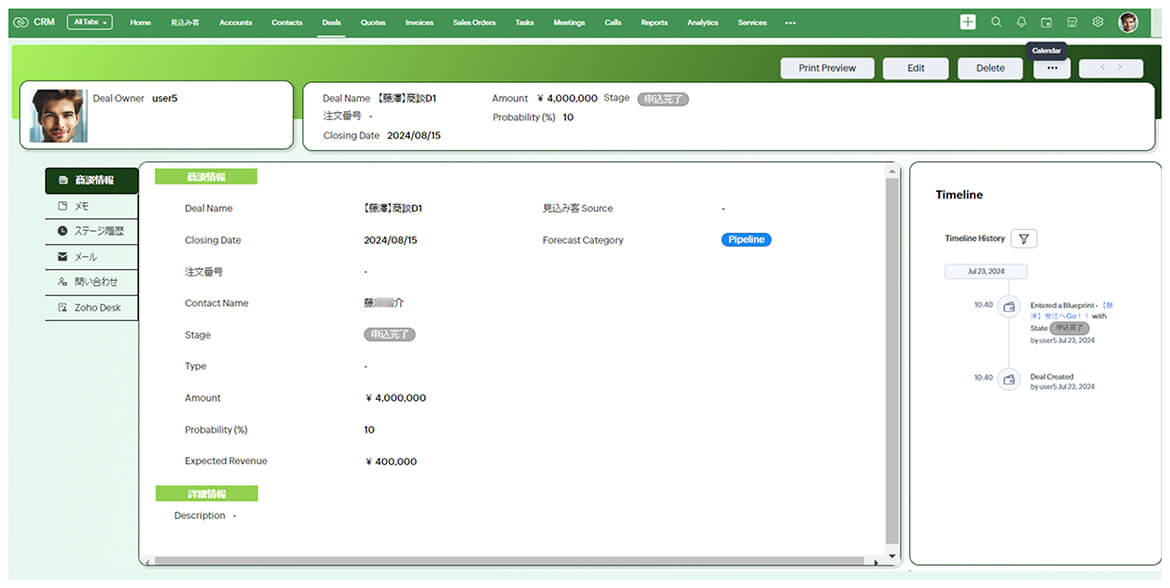Viewport: 1170px width, 588px height.
Task: Open the Meetings tab
Action: coord(569,22)
